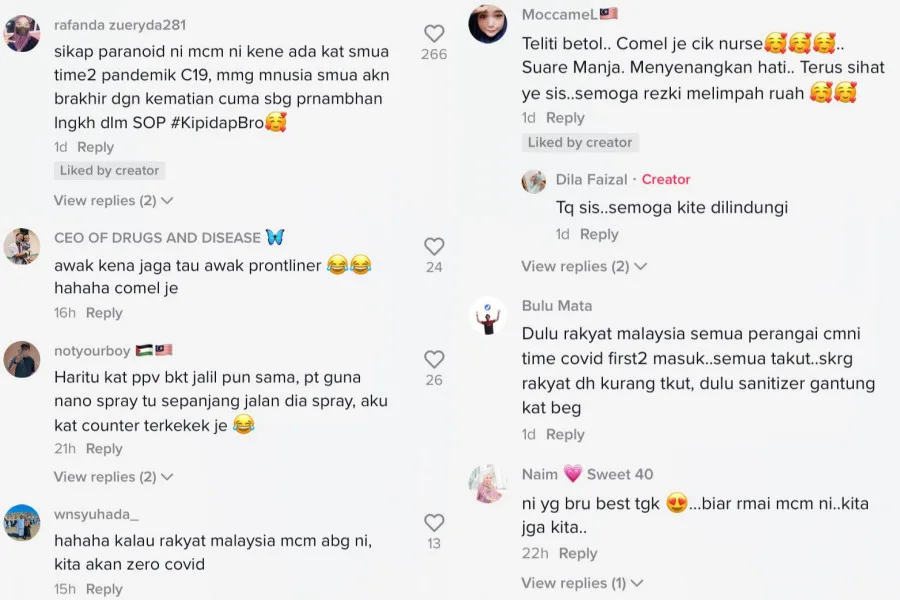Like CEO OF DRUGS AND DISEASE's comment
The height and width of the screenshot is (600, 900).
pyautogui.click(x=434, y=246)
